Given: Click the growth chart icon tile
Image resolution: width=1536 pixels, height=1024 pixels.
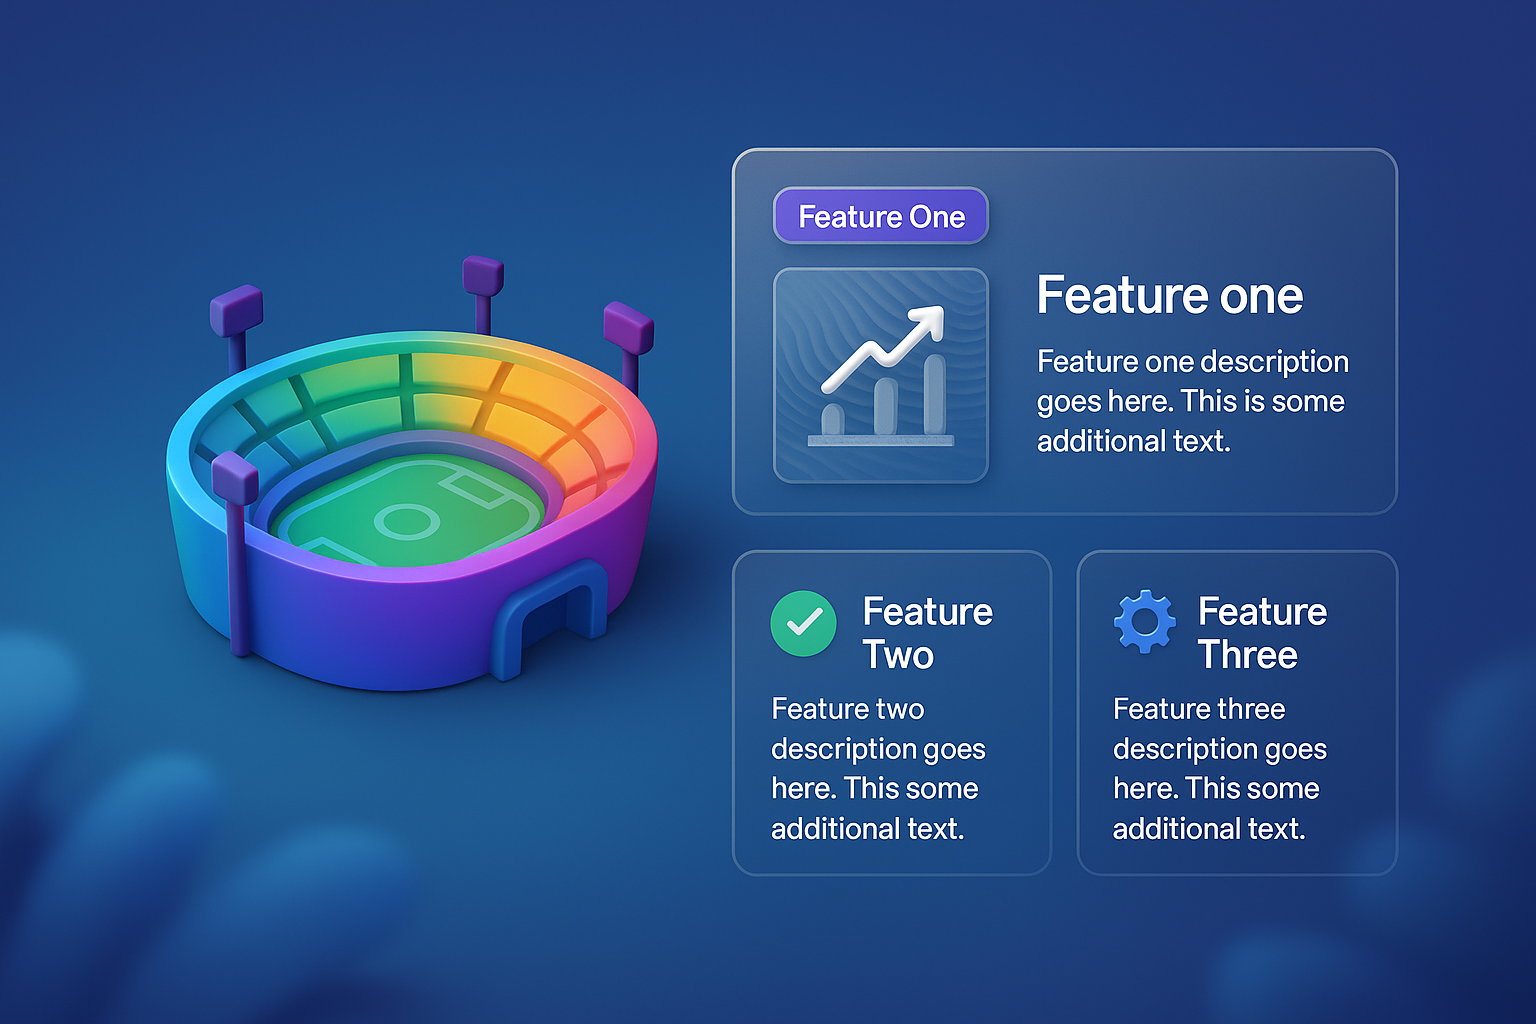Looking at the screenshot, I should [881, 375].
